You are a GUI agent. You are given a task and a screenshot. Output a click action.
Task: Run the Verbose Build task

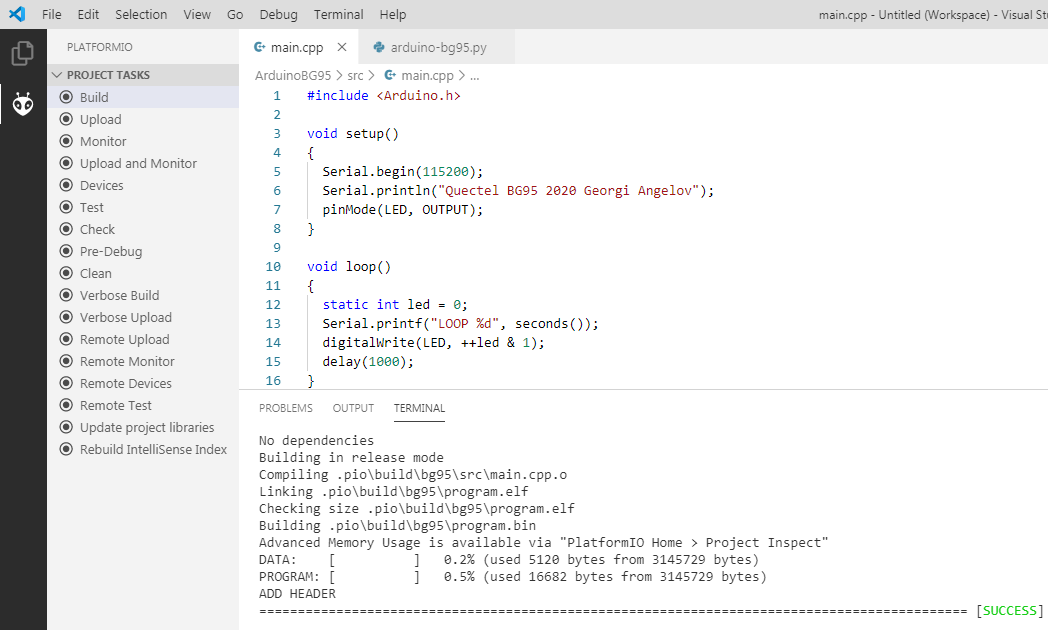click(x=144, y=295)
